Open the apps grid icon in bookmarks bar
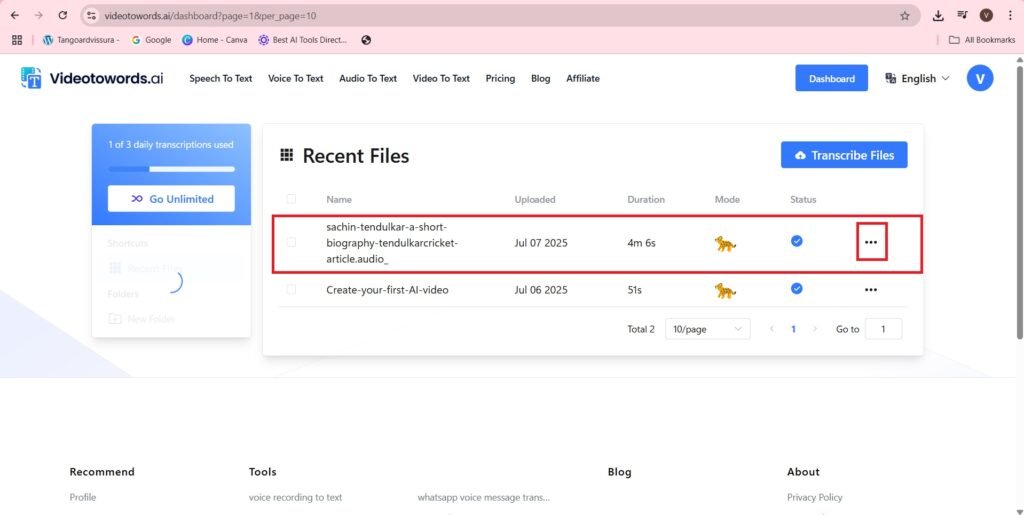 click(18, 40)
